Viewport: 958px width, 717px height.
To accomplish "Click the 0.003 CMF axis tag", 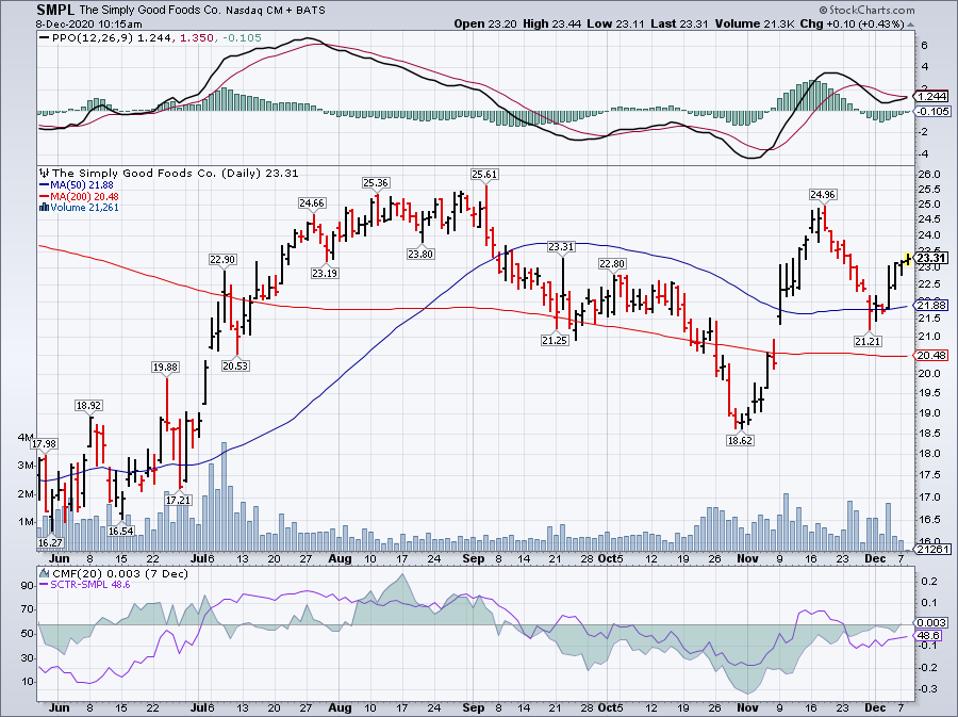I will pos(932,623).
